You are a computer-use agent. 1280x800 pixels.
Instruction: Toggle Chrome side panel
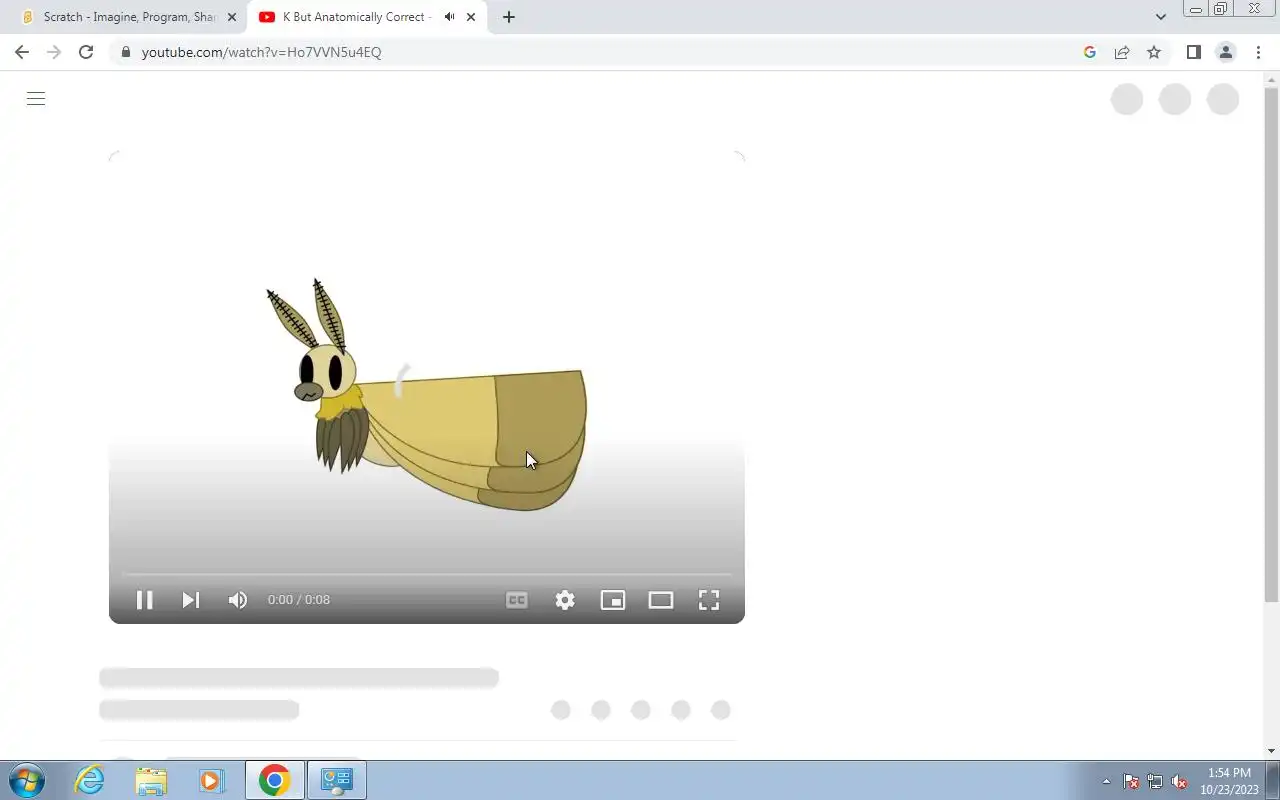[x=1193, y=52]
